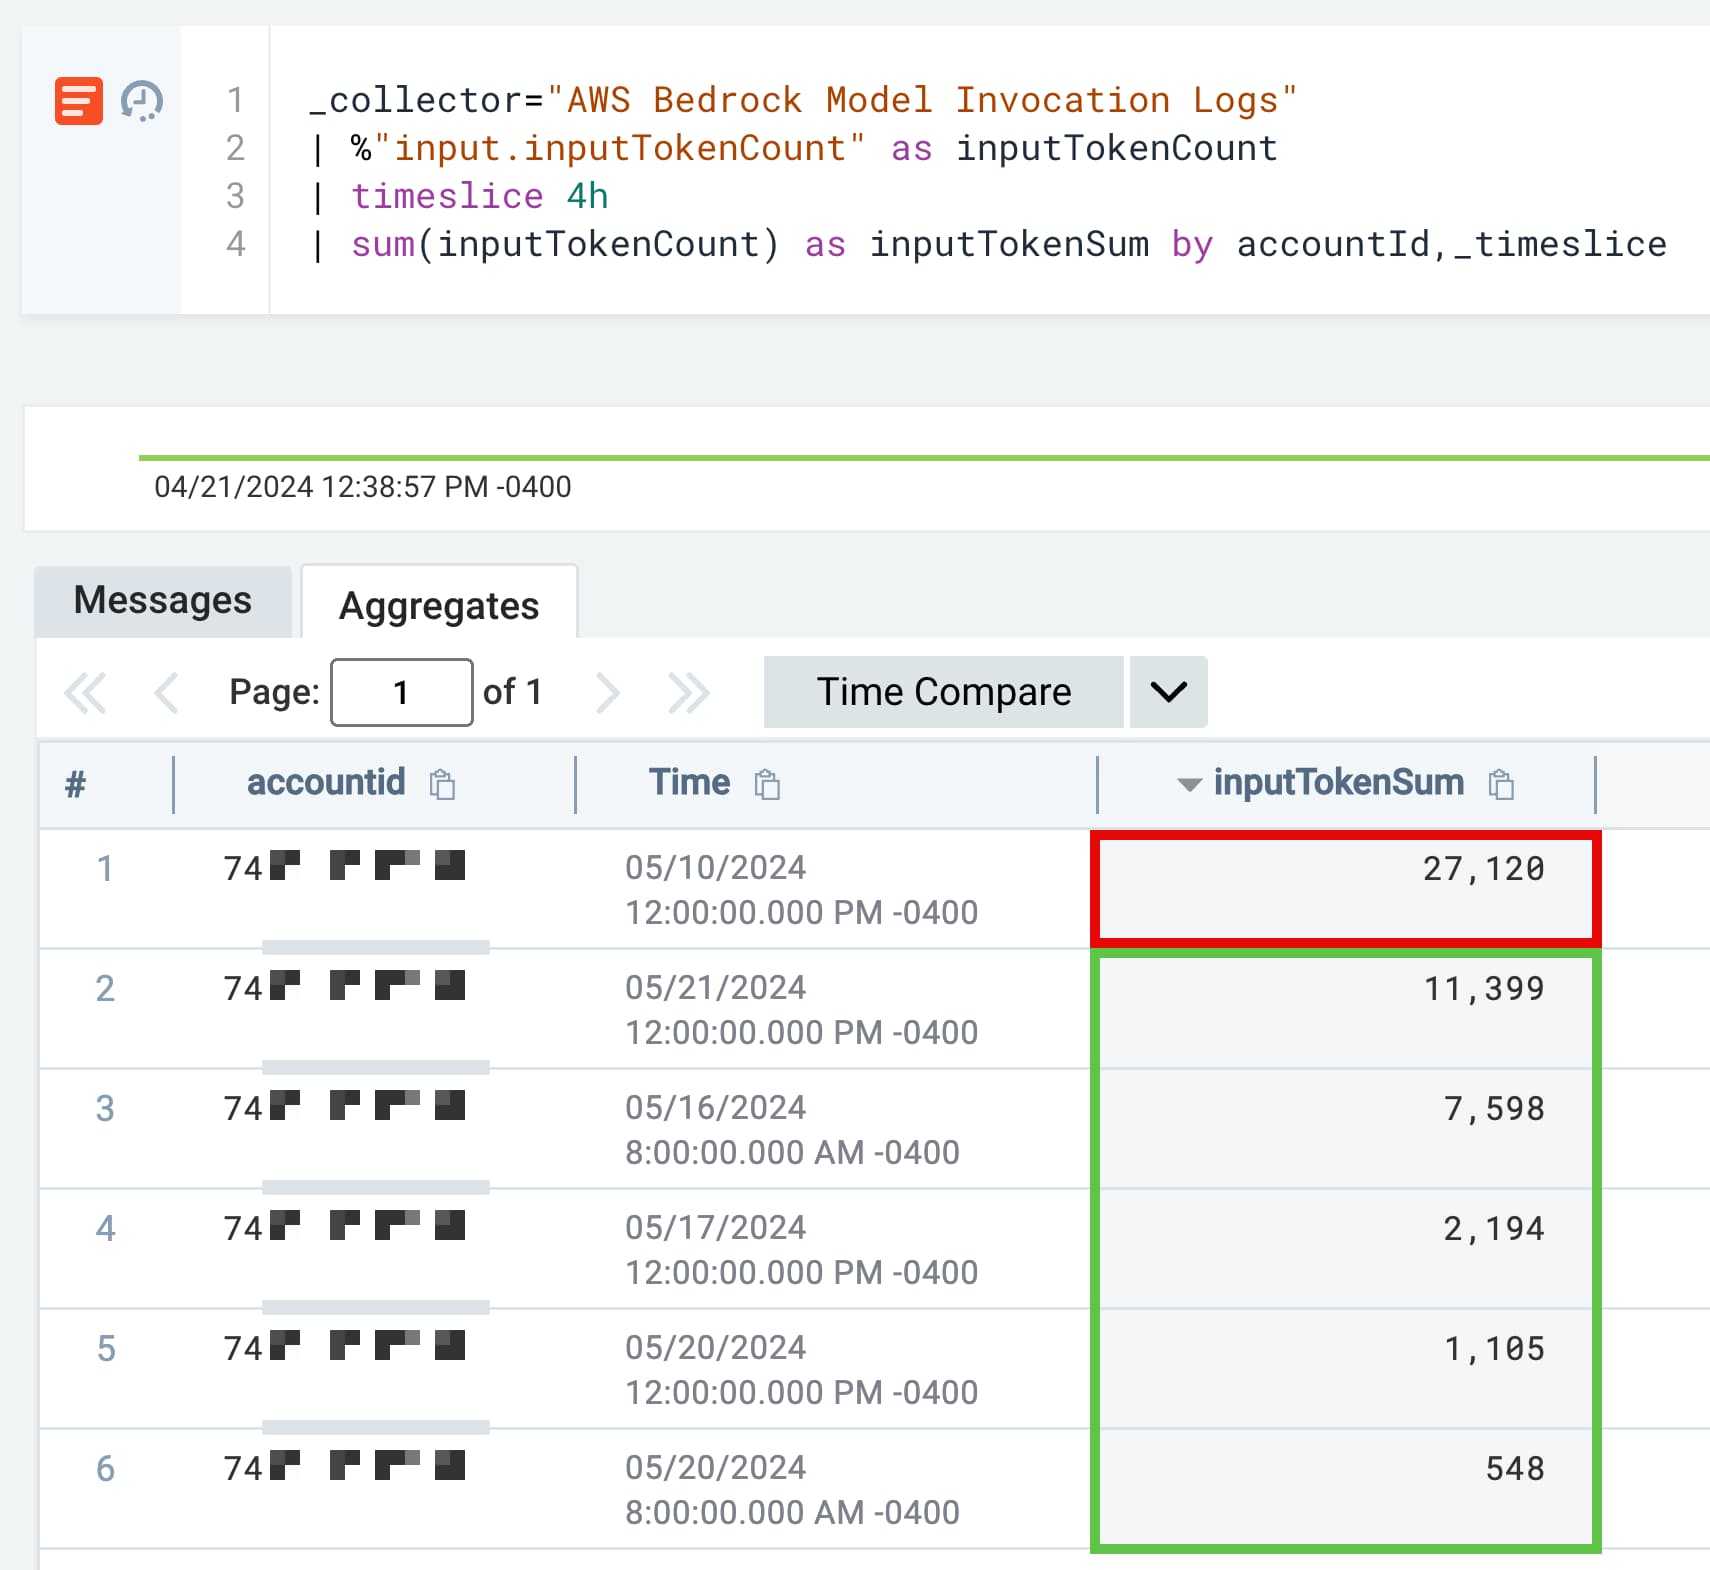Sort results by the accountid column header
1710x1570 pixels.
326,783
